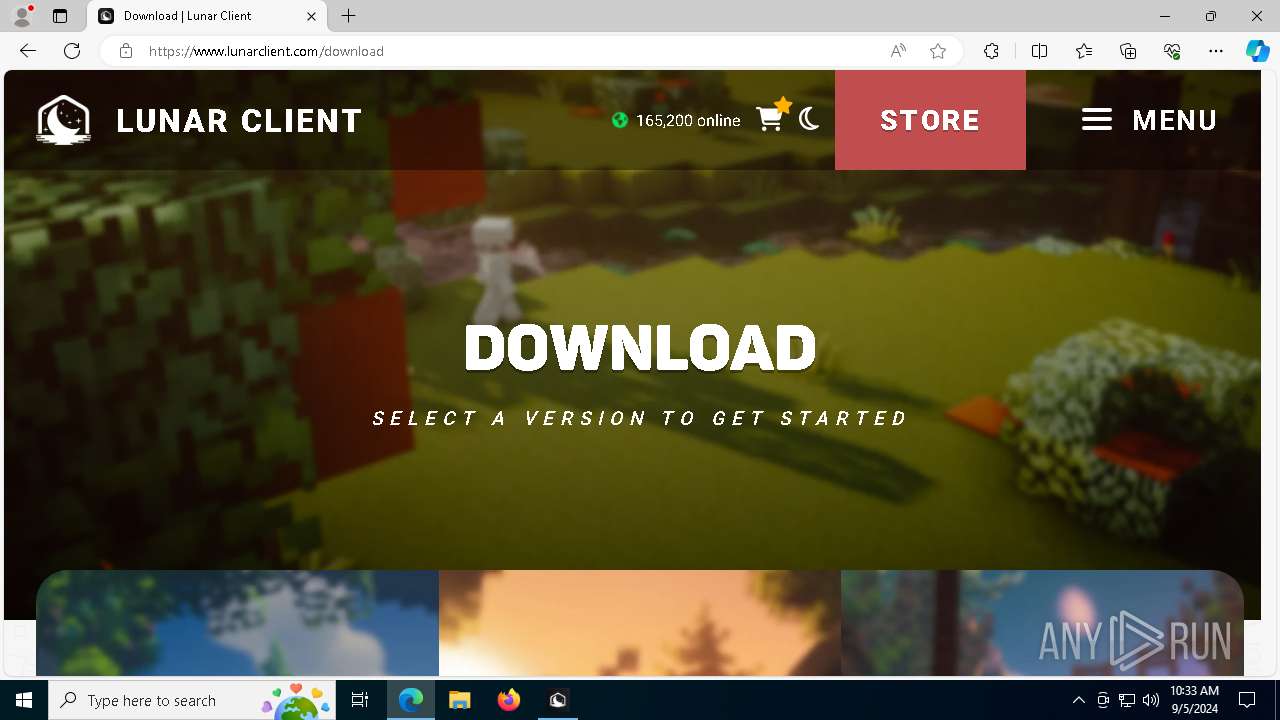
Task: Click the DOWNLOAD heading text
Action: coord(640,348)
